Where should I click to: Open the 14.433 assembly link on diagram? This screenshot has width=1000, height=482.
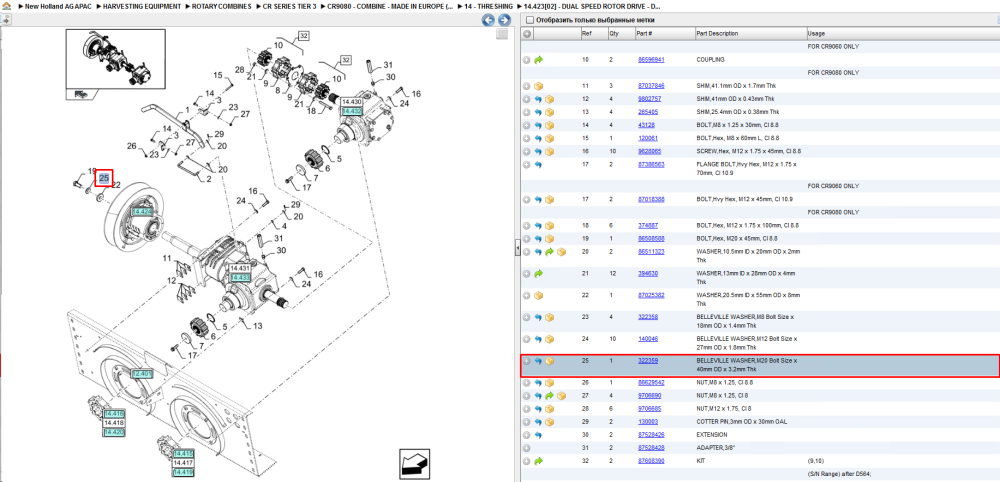240,278
